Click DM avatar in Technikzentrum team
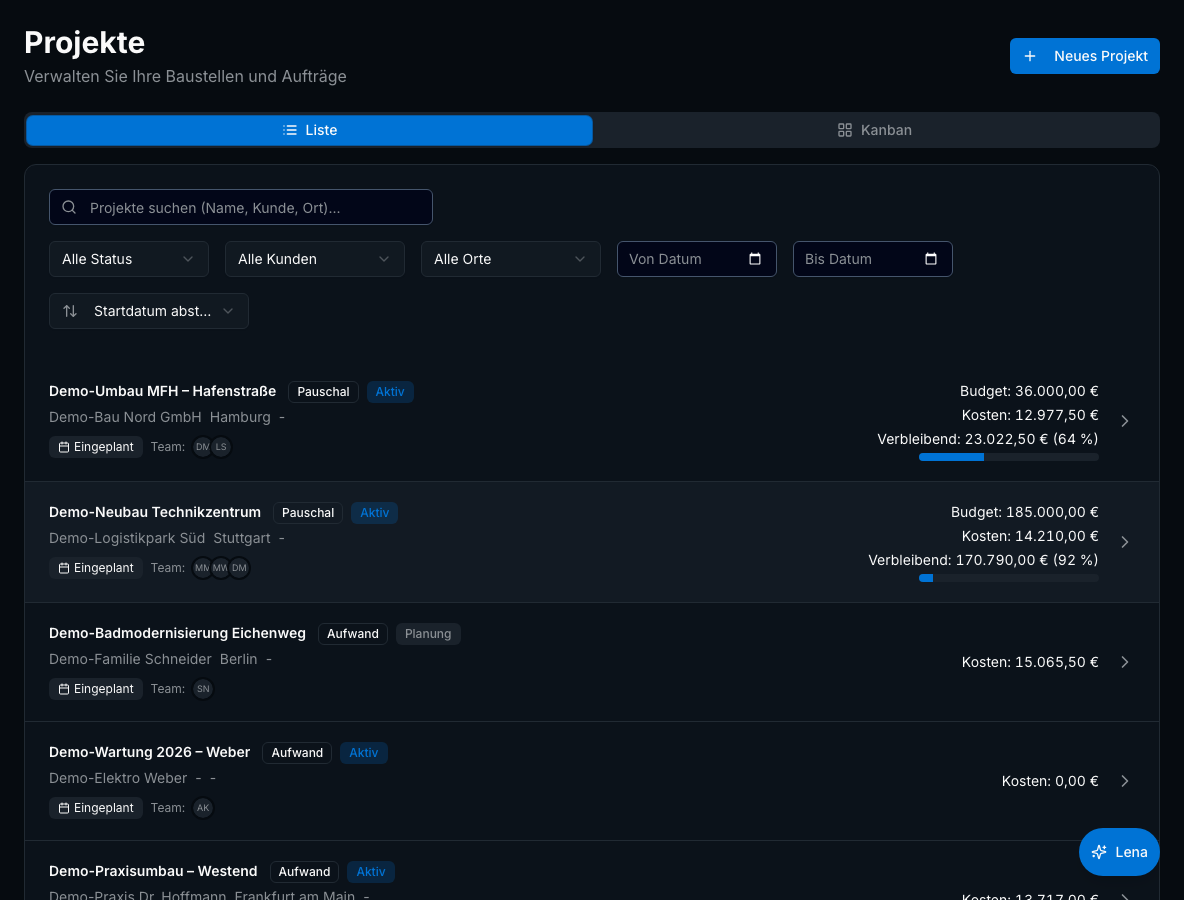 click(239, 568)
